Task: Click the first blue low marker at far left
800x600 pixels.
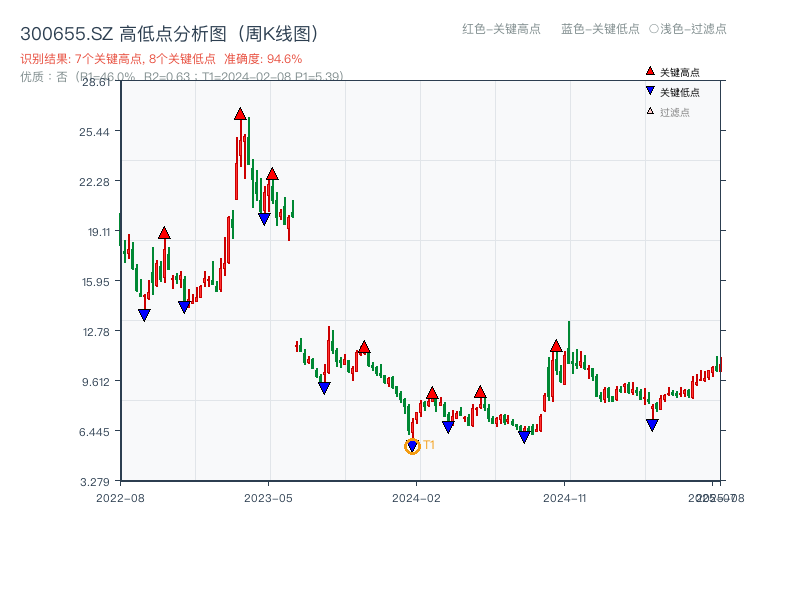Action: coord(144,315)
